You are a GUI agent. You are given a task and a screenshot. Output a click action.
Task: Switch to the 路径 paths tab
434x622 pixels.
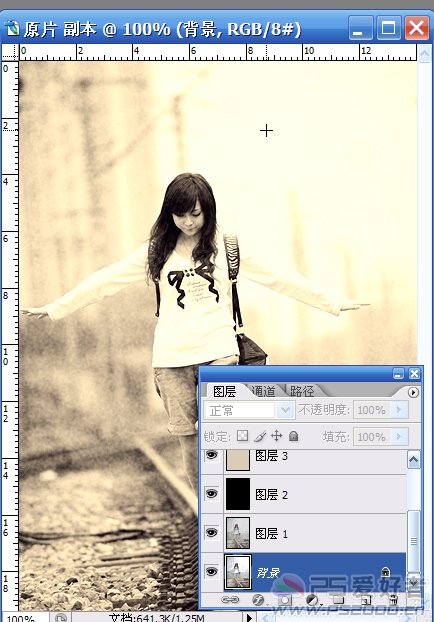click(x=302, y=391)
